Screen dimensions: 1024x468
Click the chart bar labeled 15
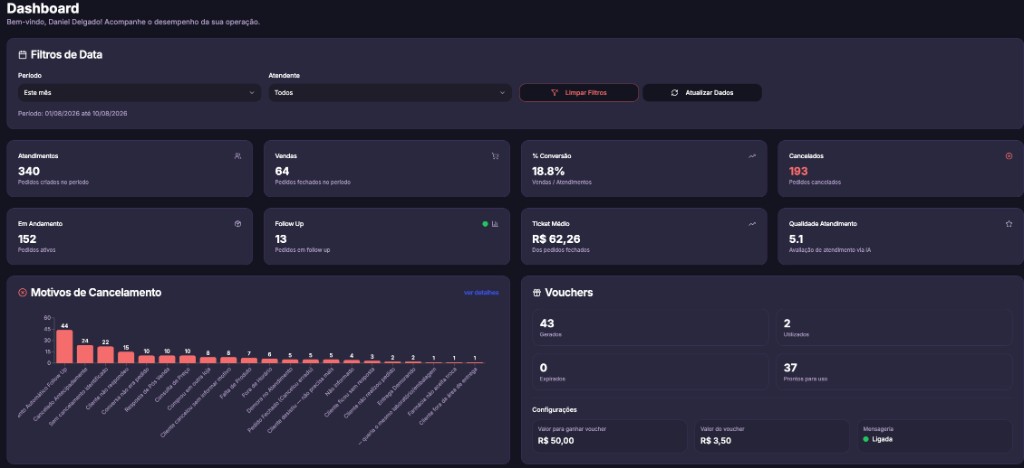pos(126,357)
